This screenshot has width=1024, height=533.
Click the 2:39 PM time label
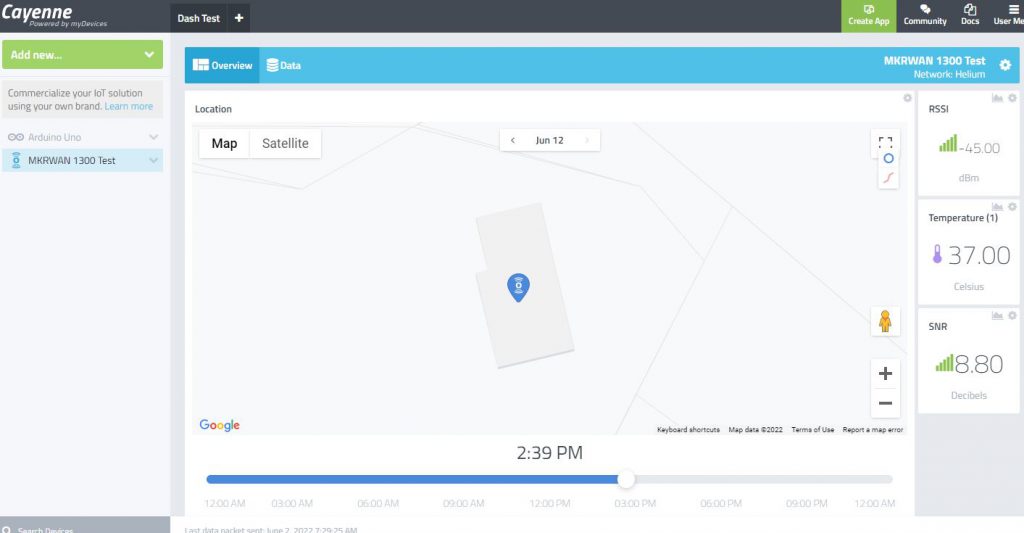(x=549, y=453)
